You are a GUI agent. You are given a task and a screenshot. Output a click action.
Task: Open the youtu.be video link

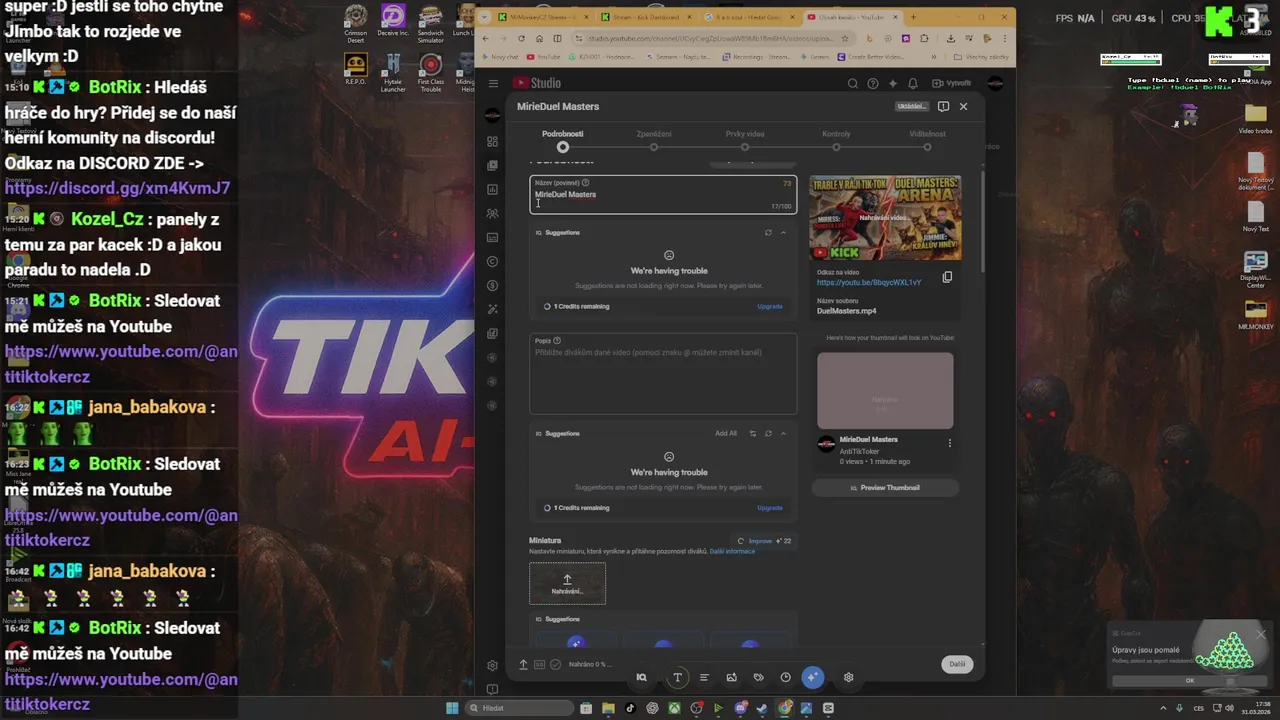click(x=869, y=282)
